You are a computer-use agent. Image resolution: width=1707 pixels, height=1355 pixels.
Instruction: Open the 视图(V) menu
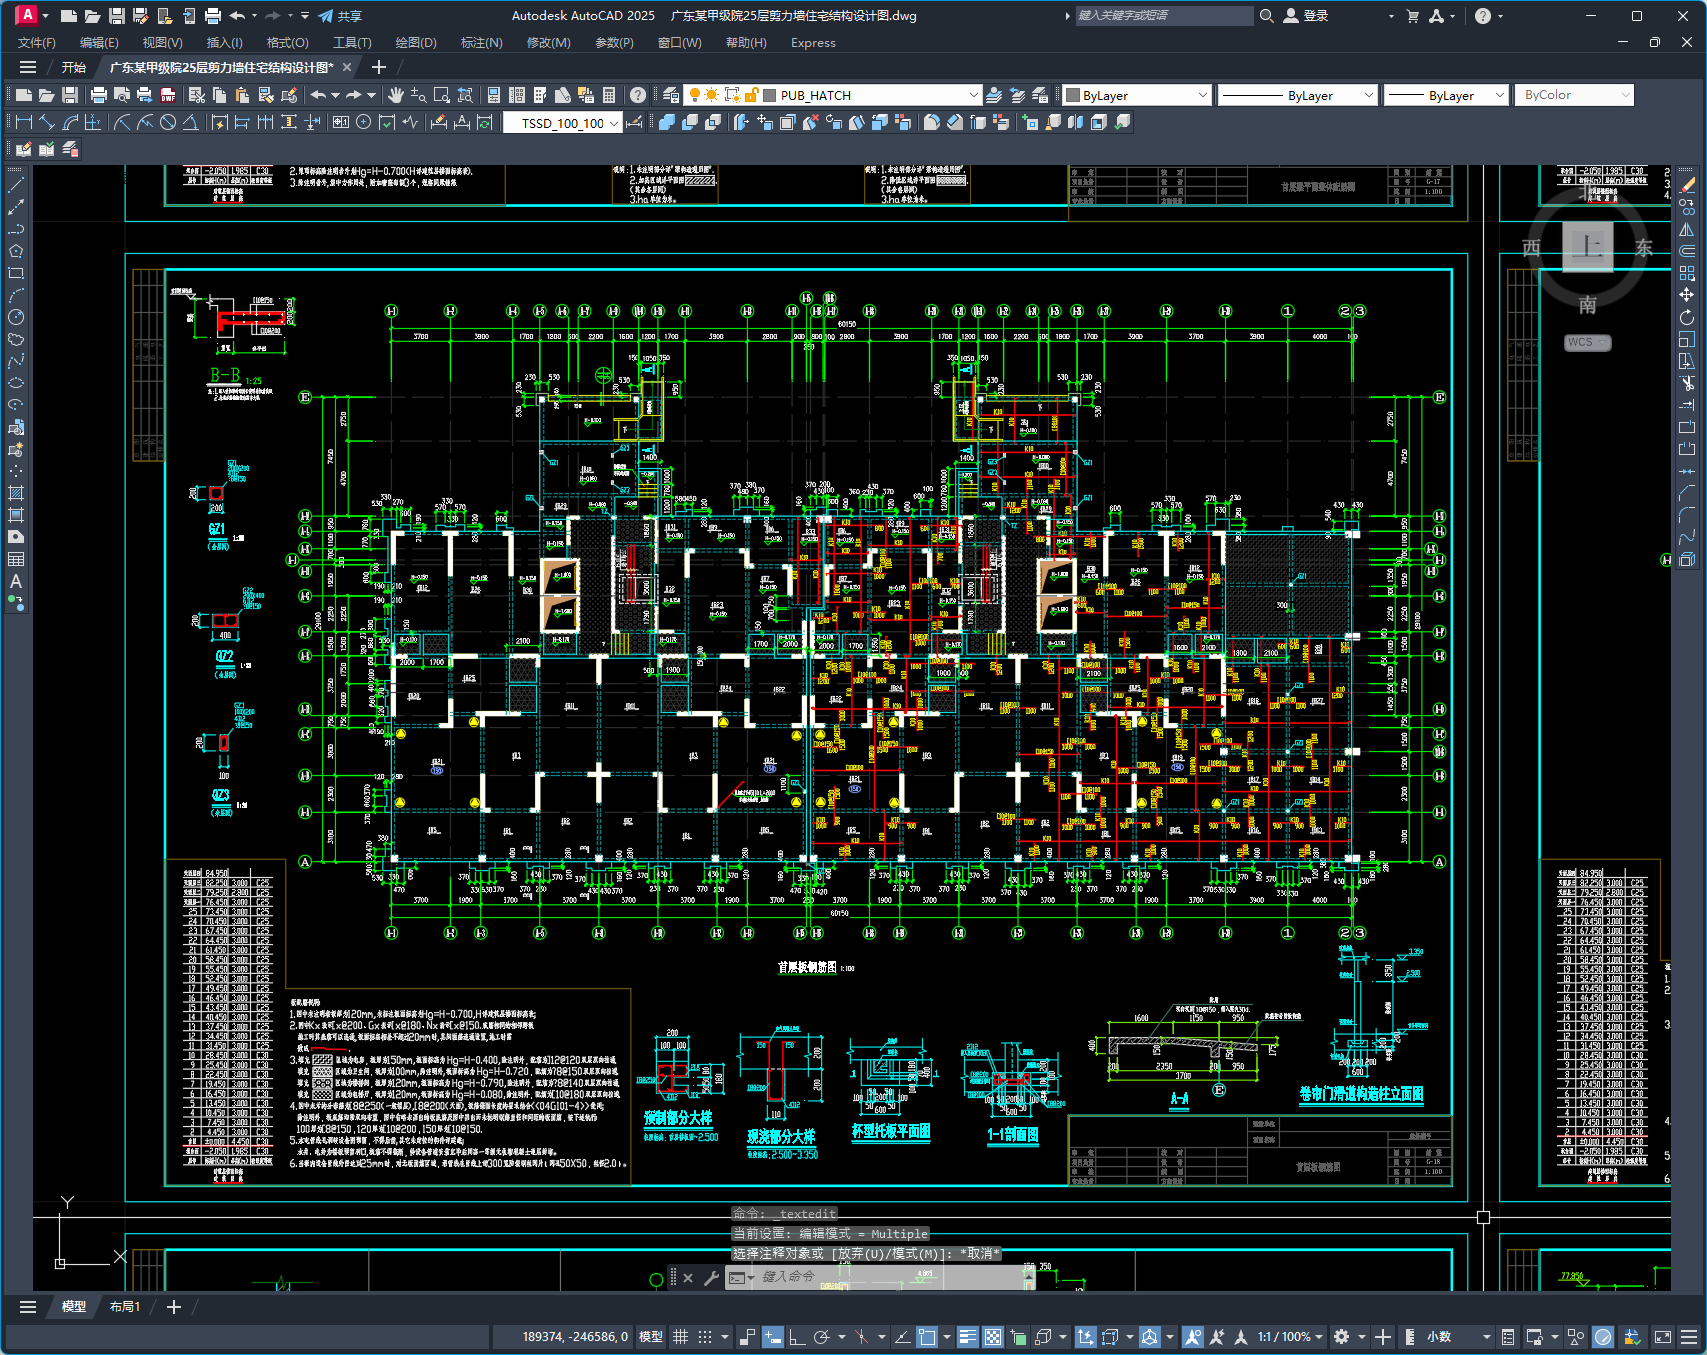click(x=162, y=43)
